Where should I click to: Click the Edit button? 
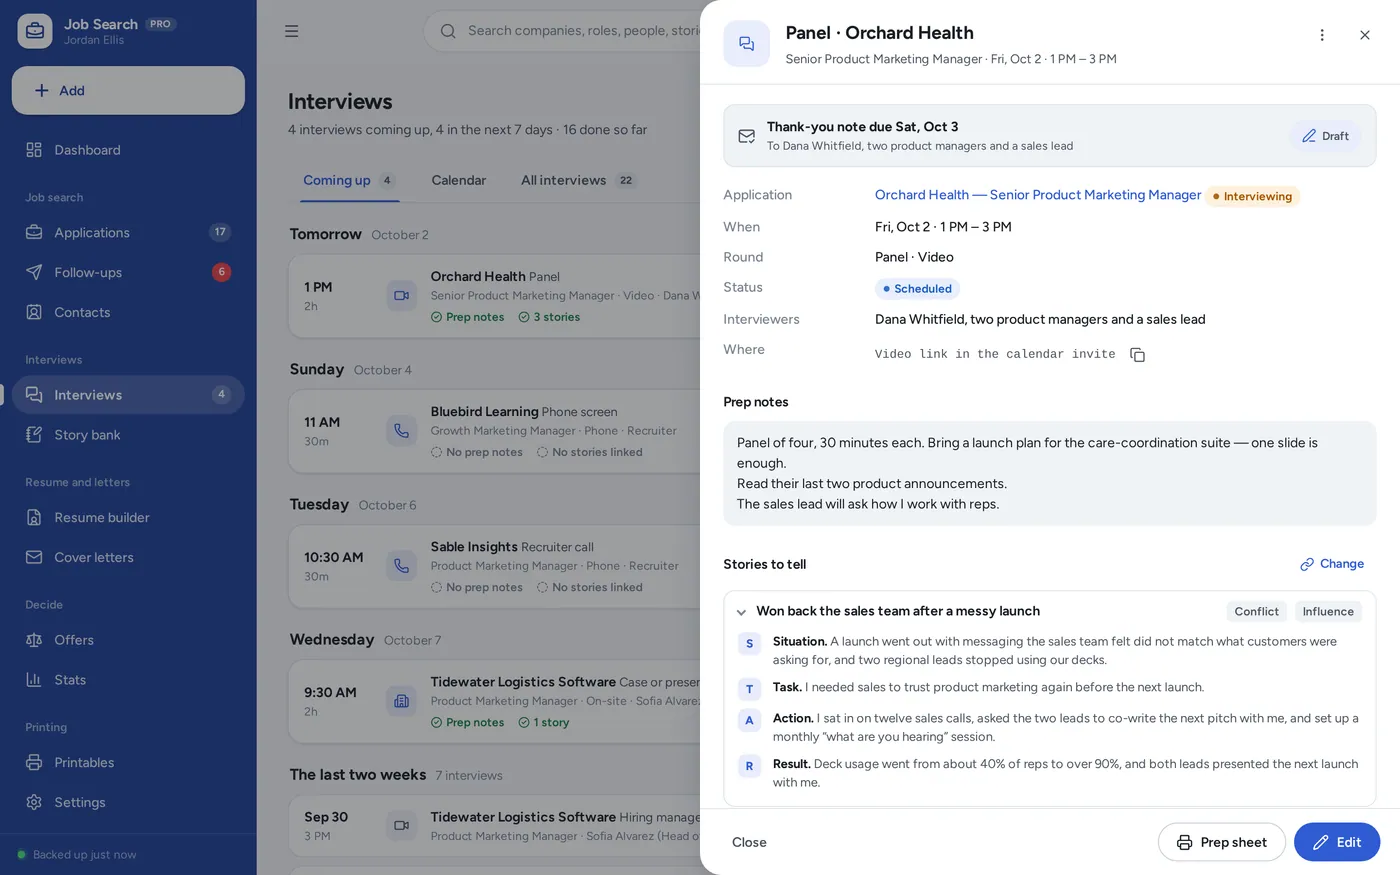(x=1337, y=842)
